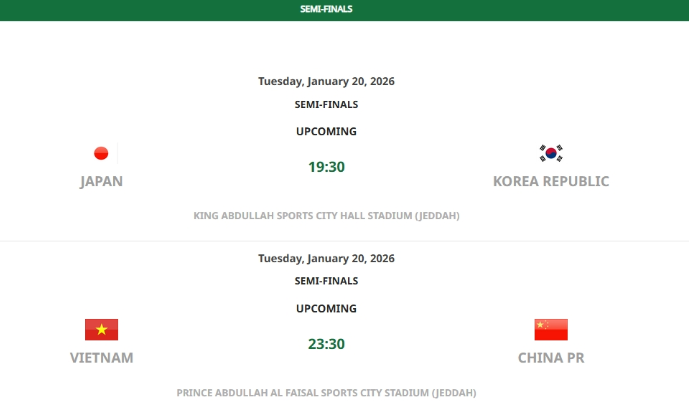
Task: Click the China PR flag icon
Action: (551, 330)
